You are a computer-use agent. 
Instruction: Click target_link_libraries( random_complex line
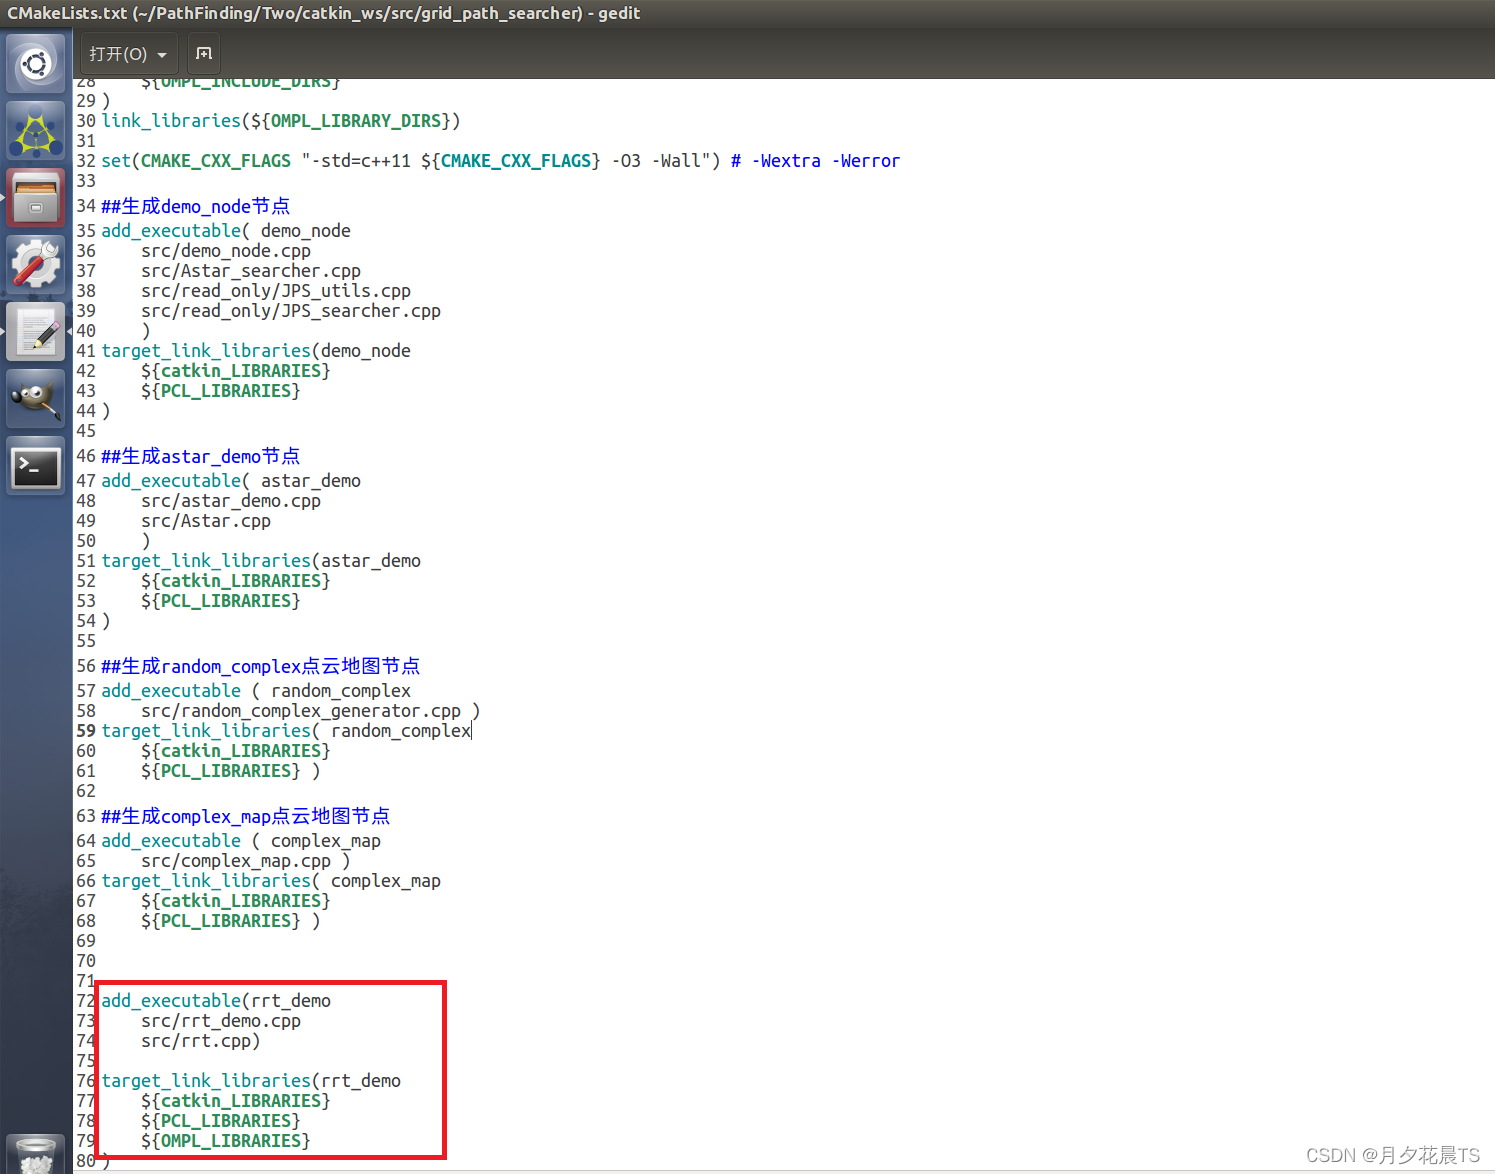(x=286, y=731)
